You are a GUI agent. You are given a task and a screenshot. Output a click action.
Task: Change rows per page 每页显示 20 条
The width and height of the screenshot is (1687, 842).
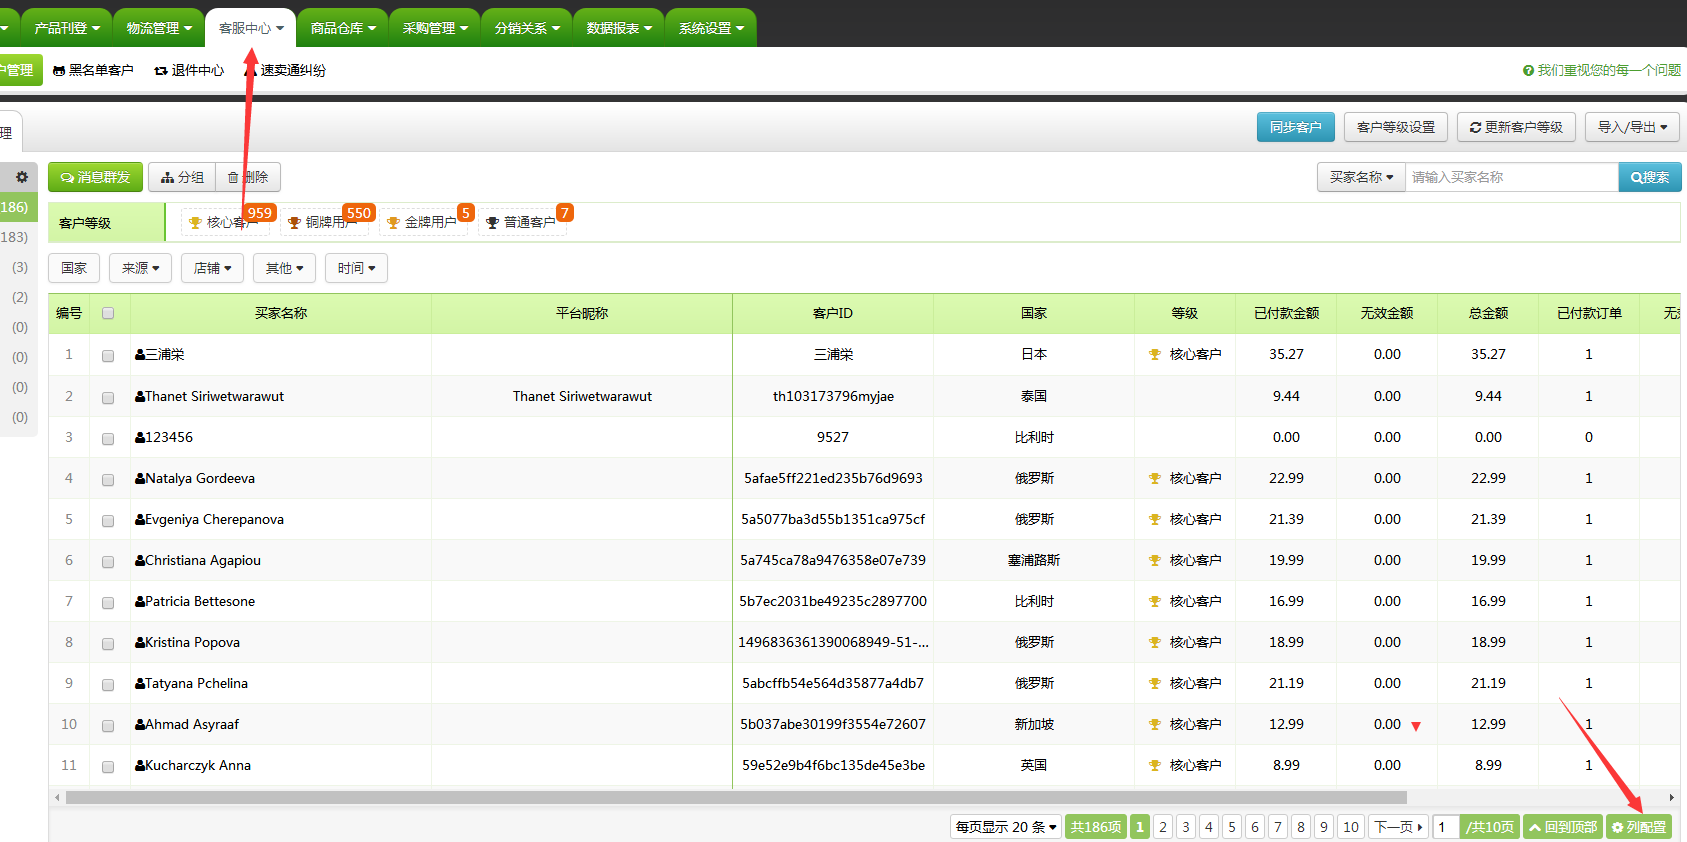pyautogui.click(x=1005, y=827)
